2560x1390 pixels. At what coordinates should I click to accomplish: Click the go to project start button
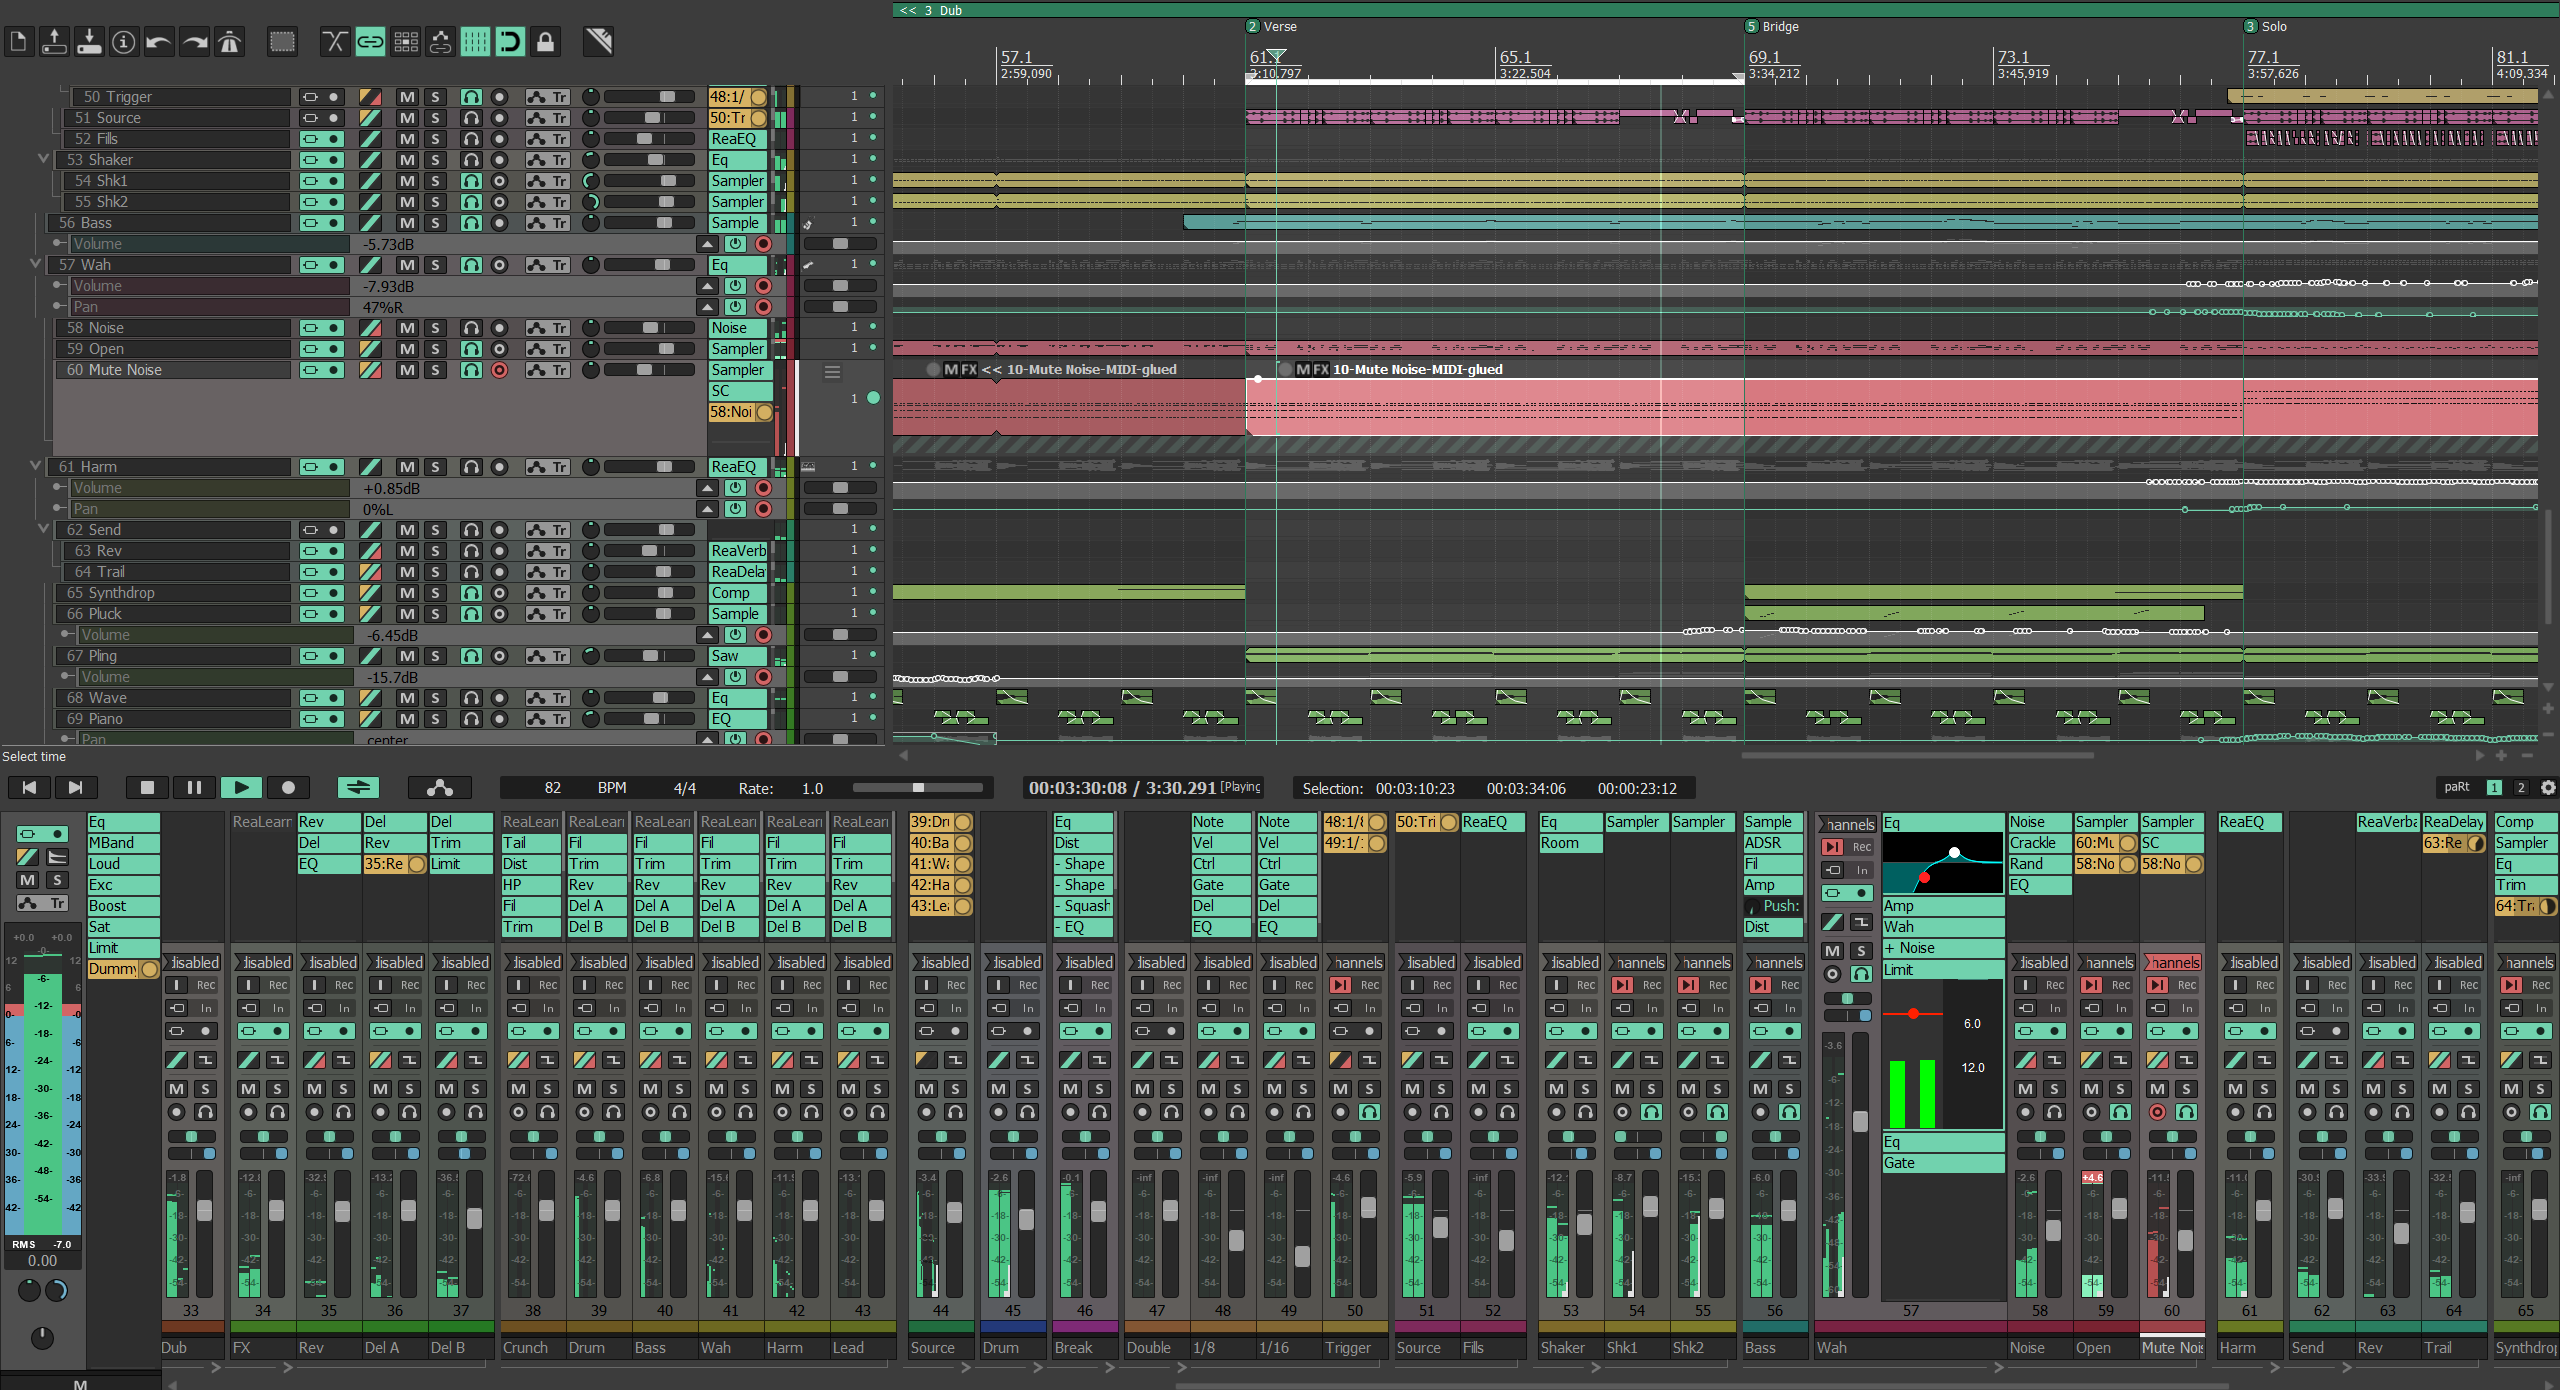tap(29, 788)
